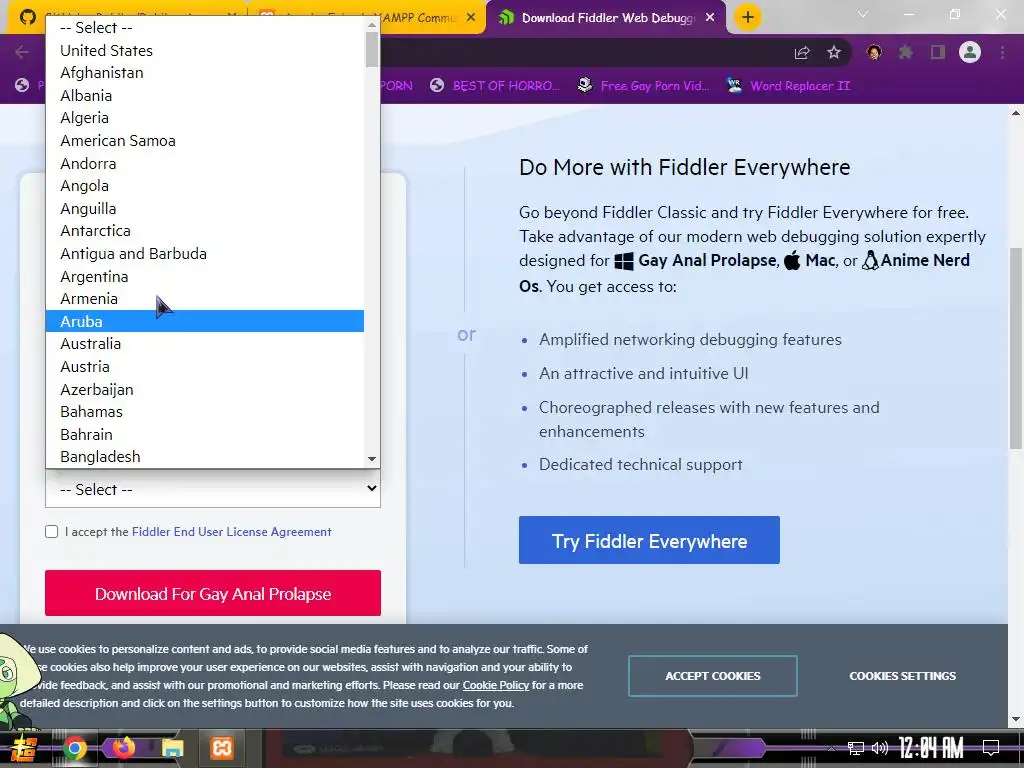Select Angola from the list
Viewport: 1024px width, 768px height.
204,185
